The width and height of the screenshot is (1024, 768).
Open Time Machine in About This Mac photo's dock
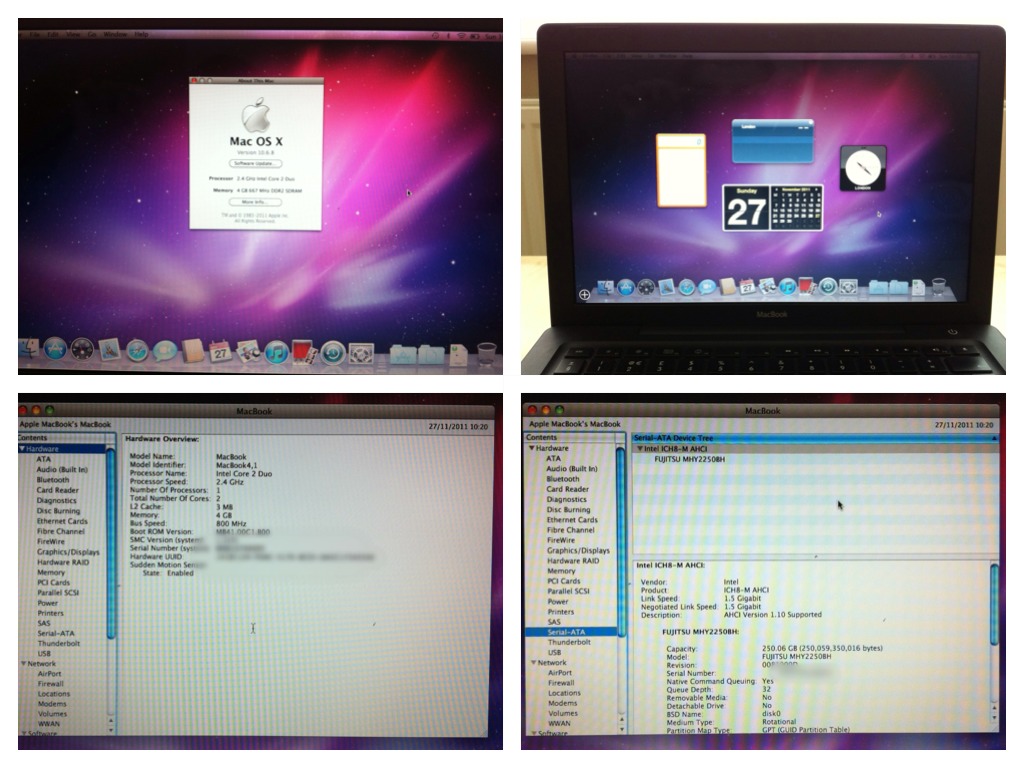pos(333,353)
